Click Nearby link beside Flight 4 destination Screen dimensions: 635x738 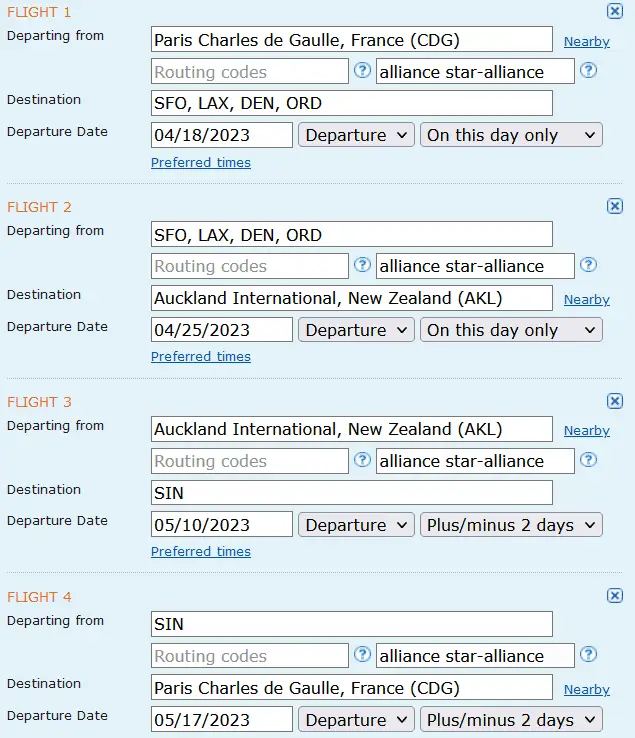click(x=586, y=690)
